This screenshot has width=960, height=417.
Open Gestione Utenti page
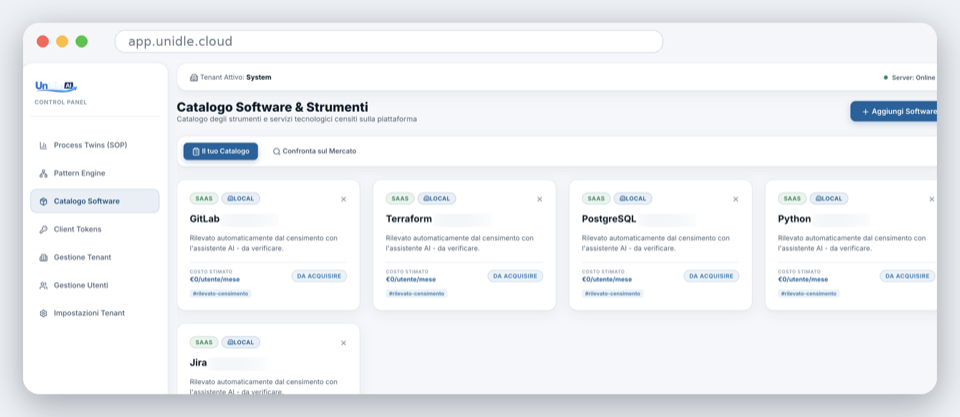[x=95, y=285]
